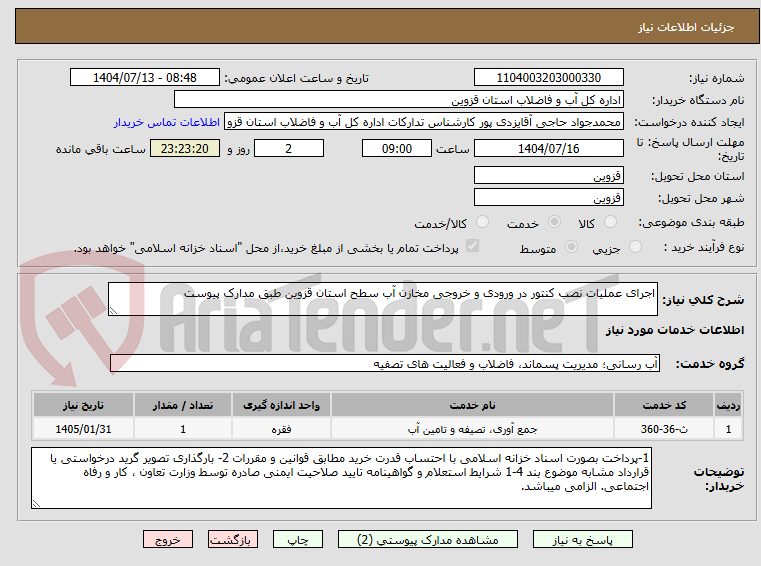This screenshot has width=761, height=566.
Task: Click the شماره نیاز number field
Action: (548, 77)
